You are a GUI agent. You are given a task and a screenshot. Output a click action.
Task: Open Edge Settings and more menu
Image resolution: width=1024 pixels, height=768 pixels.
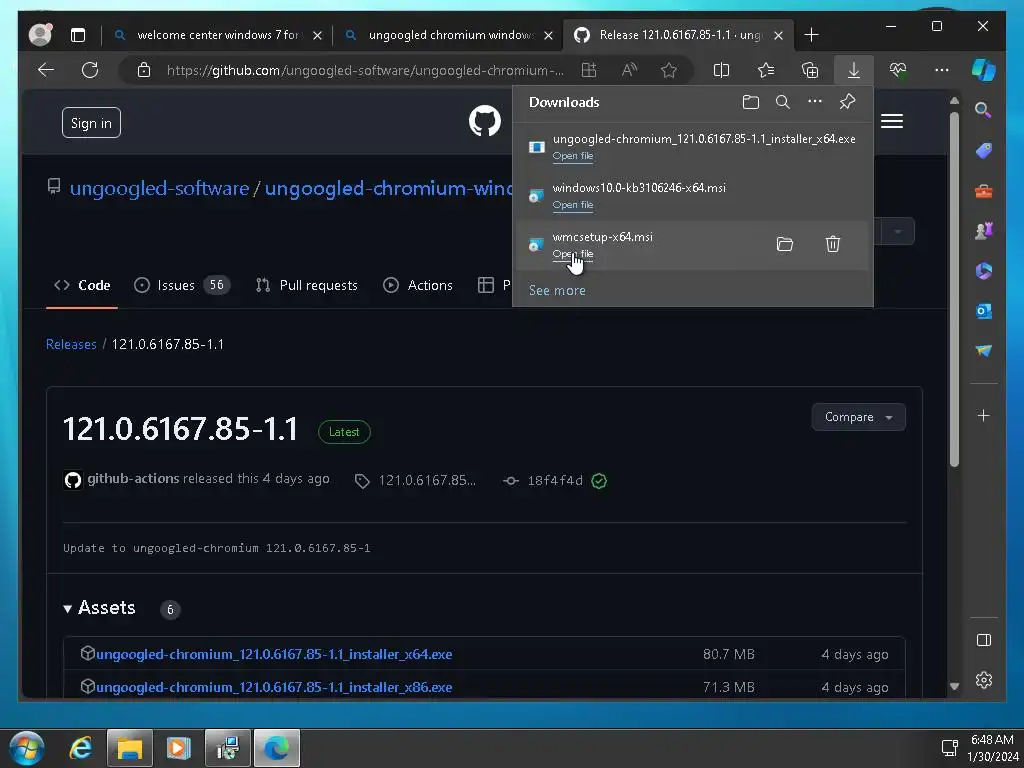point(942,70)
